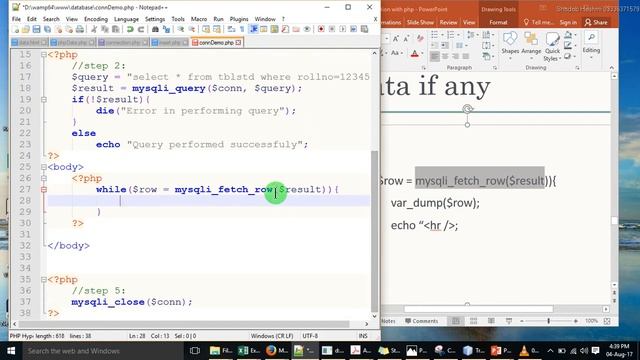Click the Comments button in PowerPoint status bar
This screenshot has height=360, width=640.
[x=421, y=321]
